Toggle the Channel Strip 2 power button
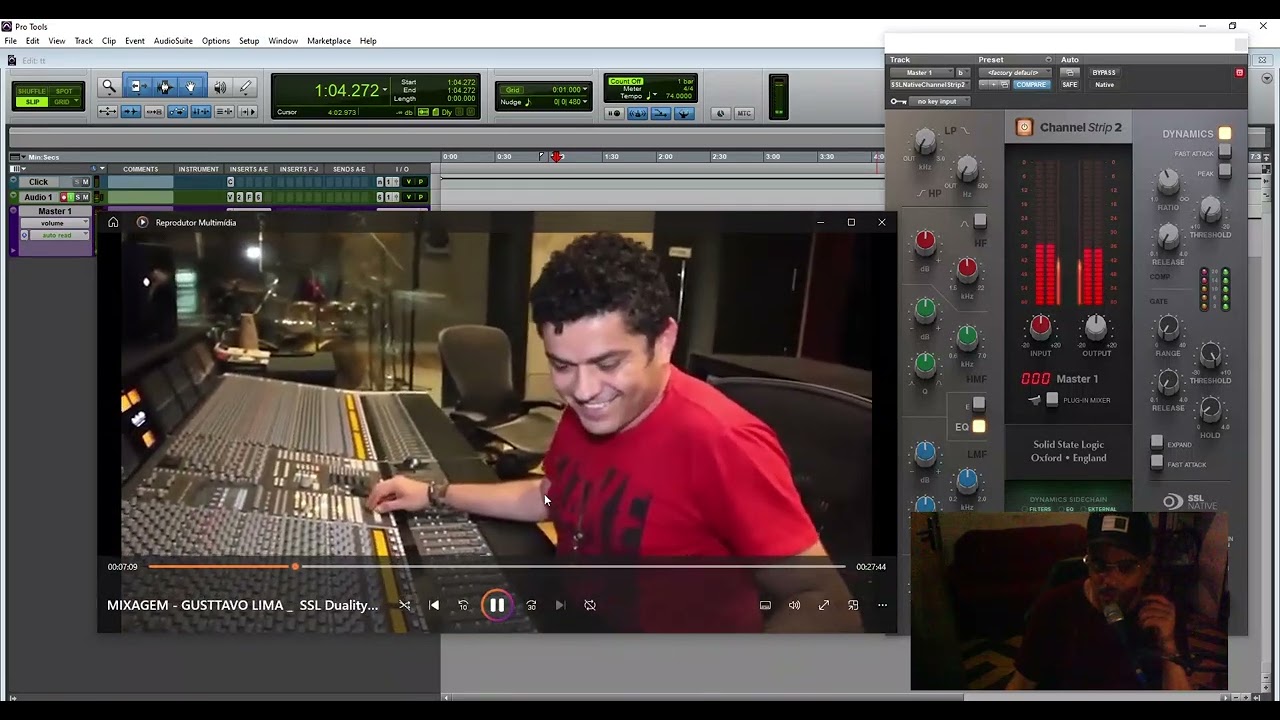 pyautogui.click(x=1024, y=127)
